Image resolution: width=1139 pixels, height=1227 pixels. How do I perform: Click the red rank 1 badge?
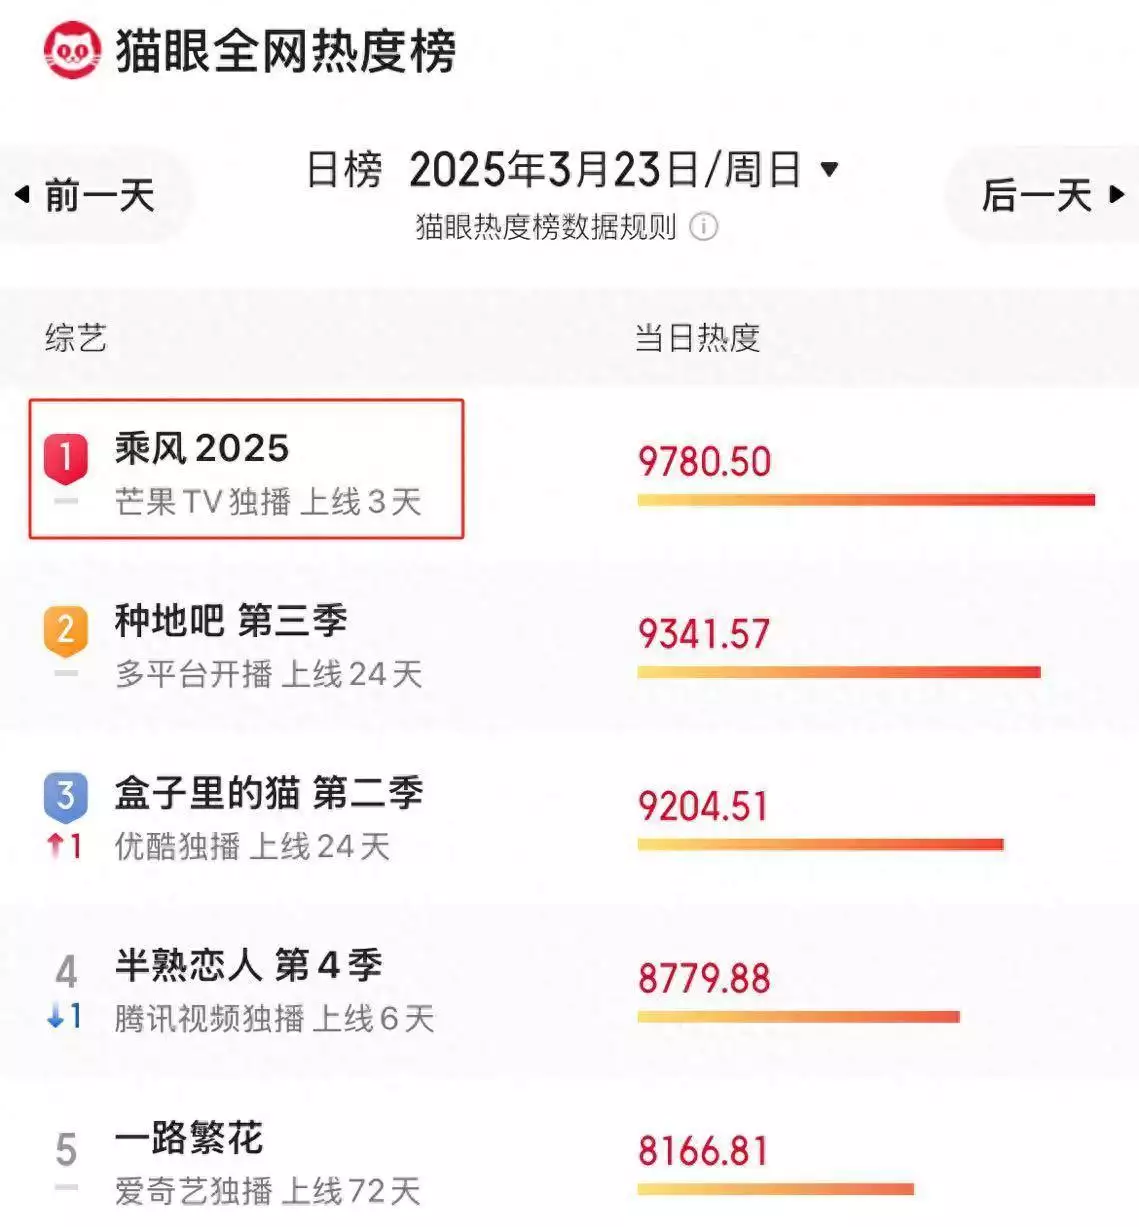pos(66,458)
